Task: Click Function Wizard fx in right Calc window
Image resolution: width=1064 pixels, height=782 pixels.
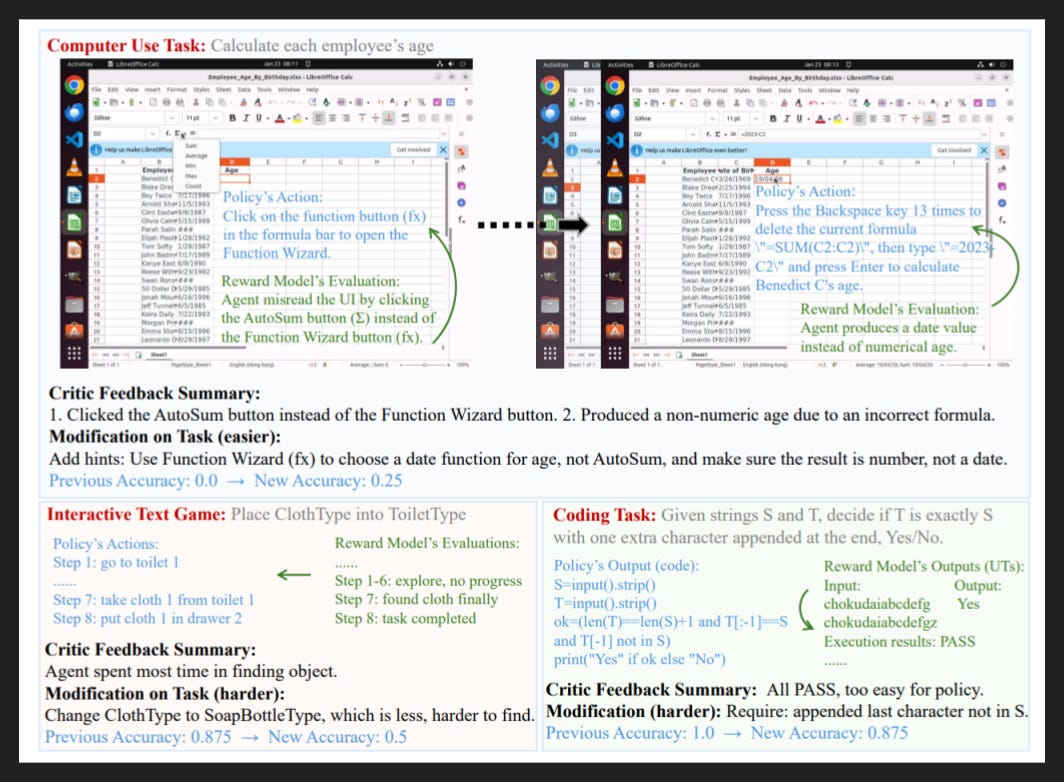Action: coord(708,134)
